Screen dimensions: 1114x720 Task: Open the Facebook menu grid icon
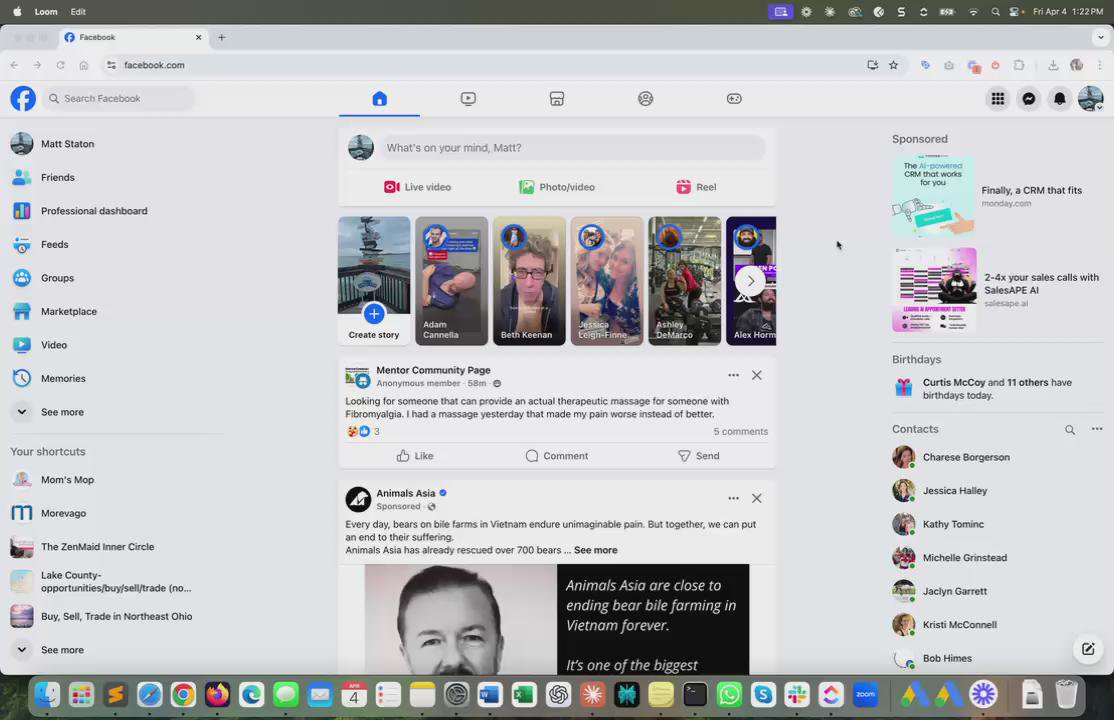pos(997,99)
